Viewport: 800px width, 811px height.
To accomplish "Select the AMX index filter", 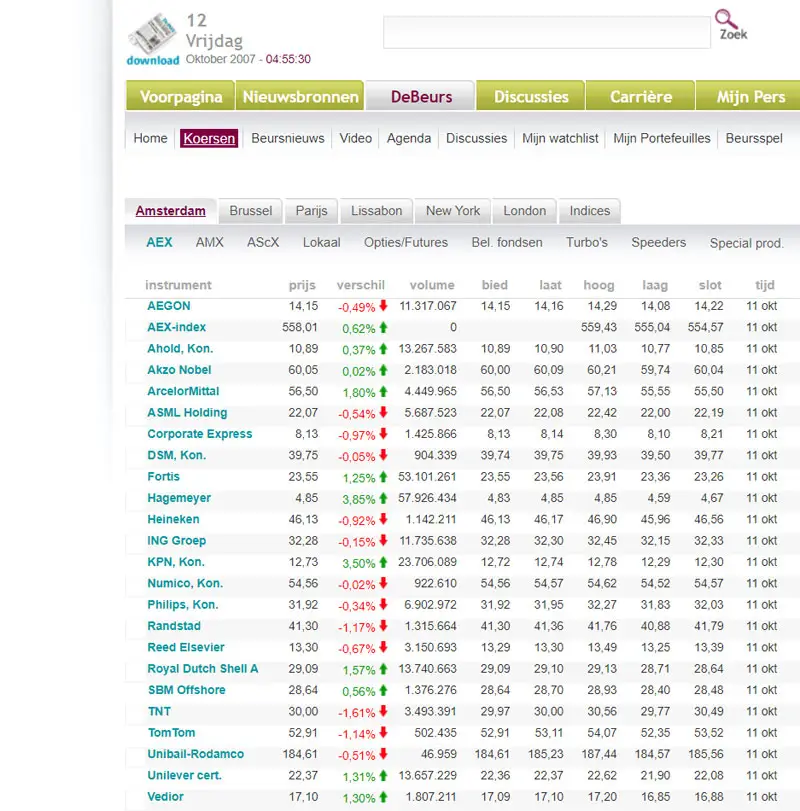I will (x=209, y=242).
